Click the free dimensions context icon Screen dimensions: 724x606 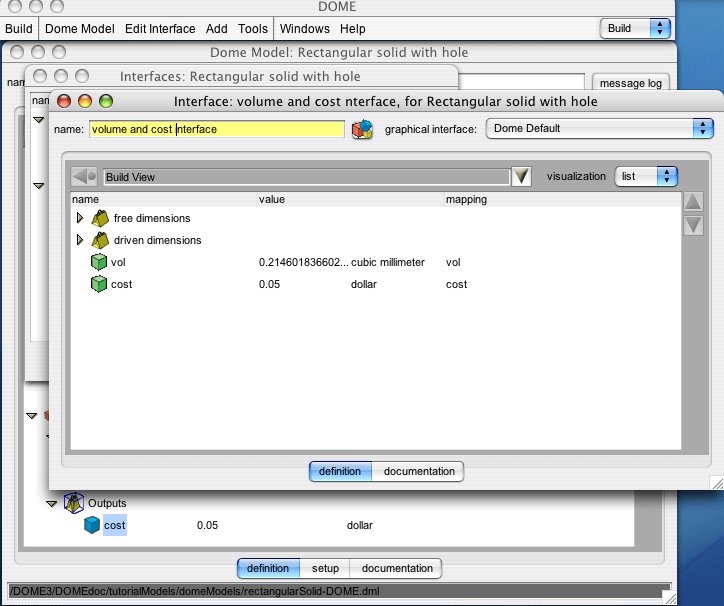pyautogui.click(x=100, y=218)
